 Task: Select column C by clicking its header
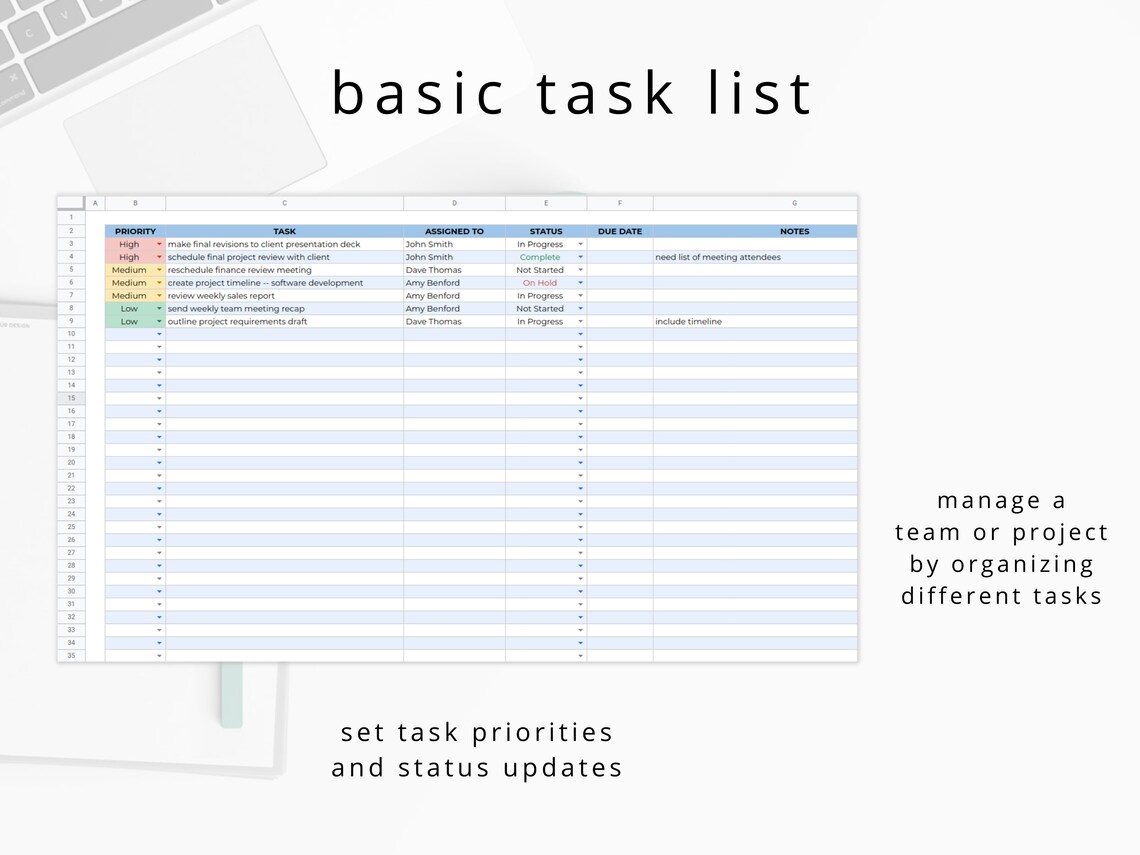[x=285, y=203]
